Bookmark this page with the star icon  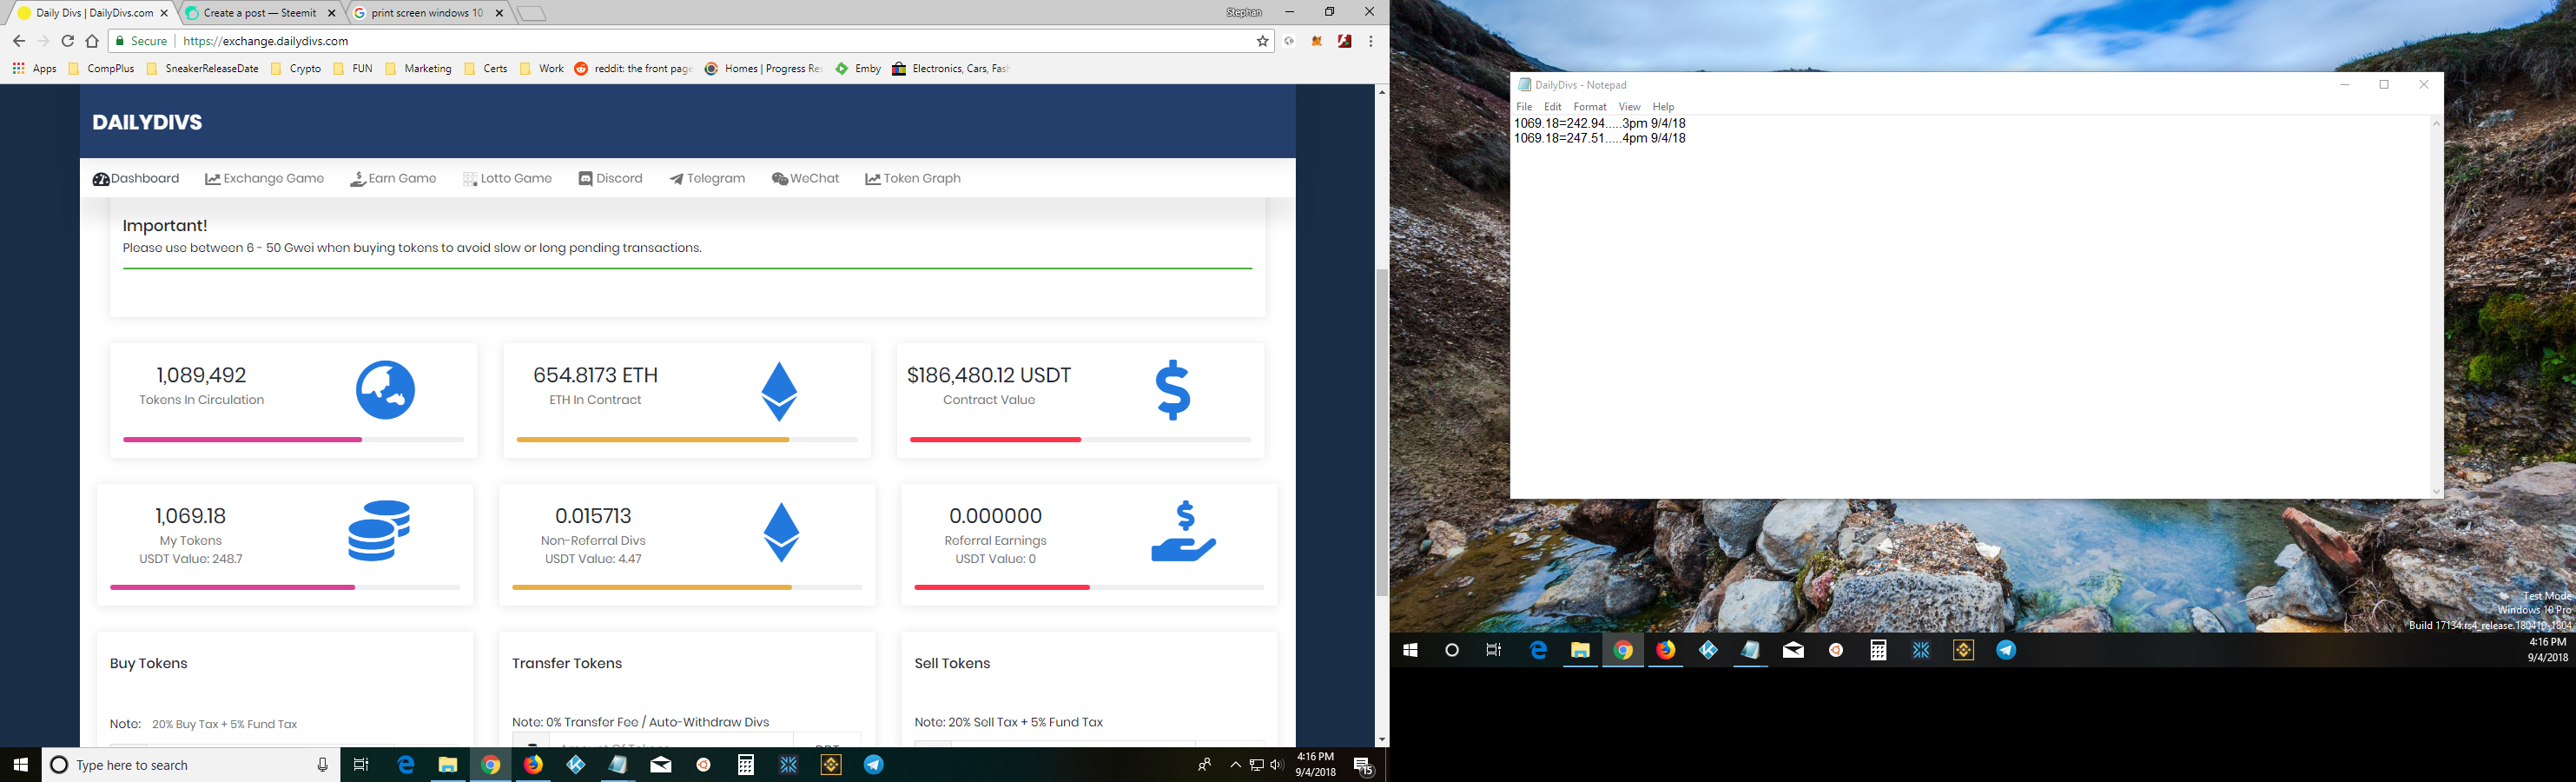(x=1263, y=41)
